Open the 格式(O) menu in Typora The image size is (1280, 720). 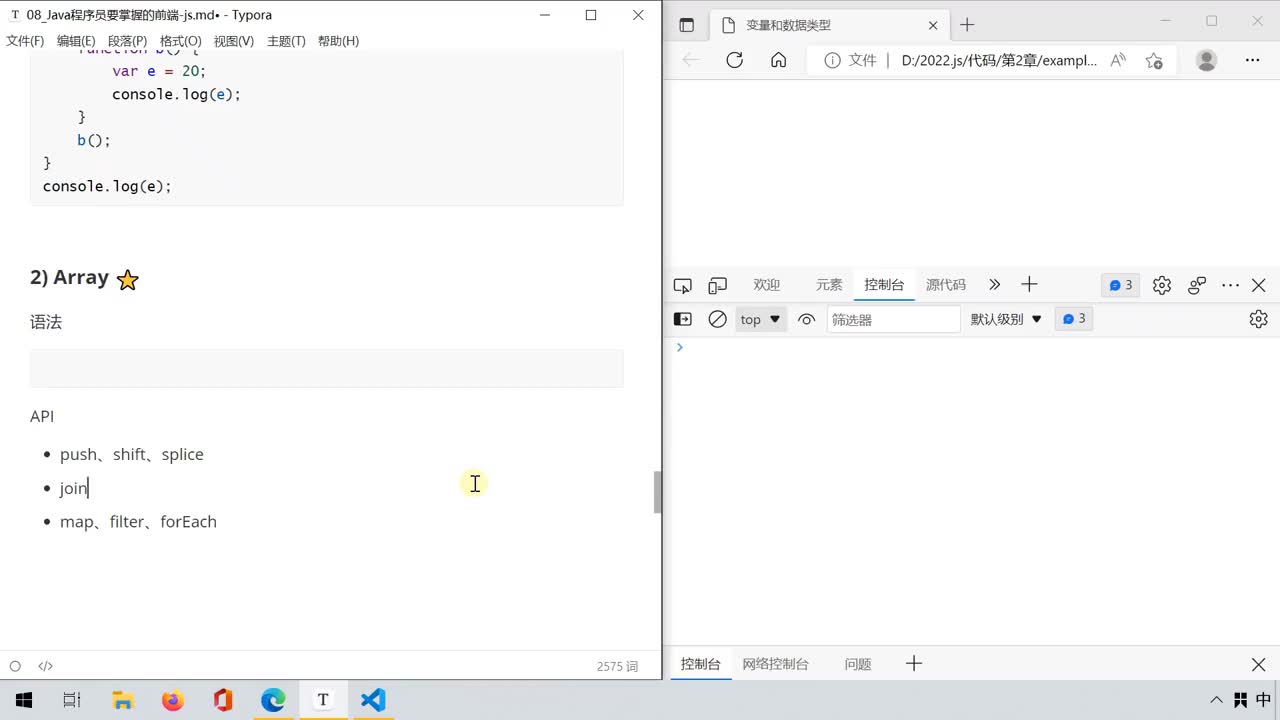click(180, 41)
